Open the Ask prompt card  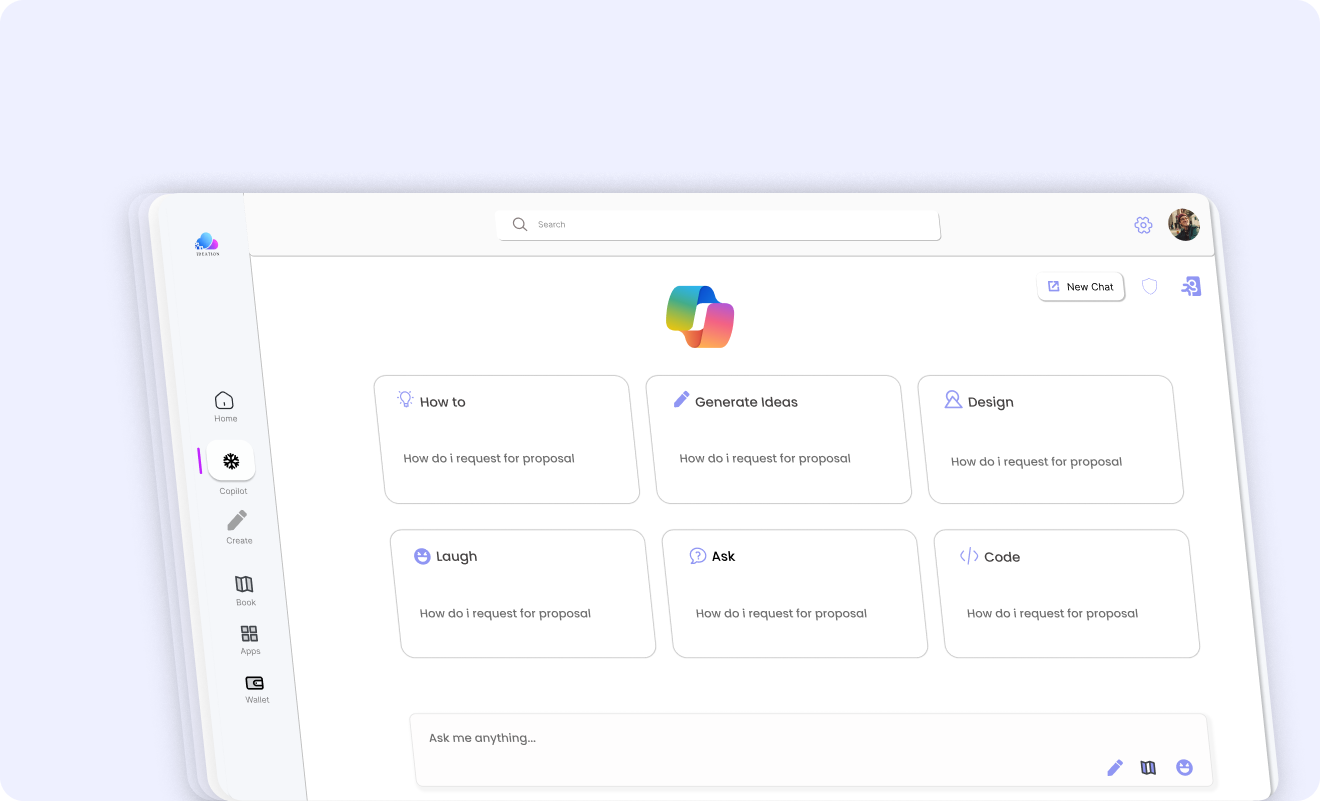(794, 593)
